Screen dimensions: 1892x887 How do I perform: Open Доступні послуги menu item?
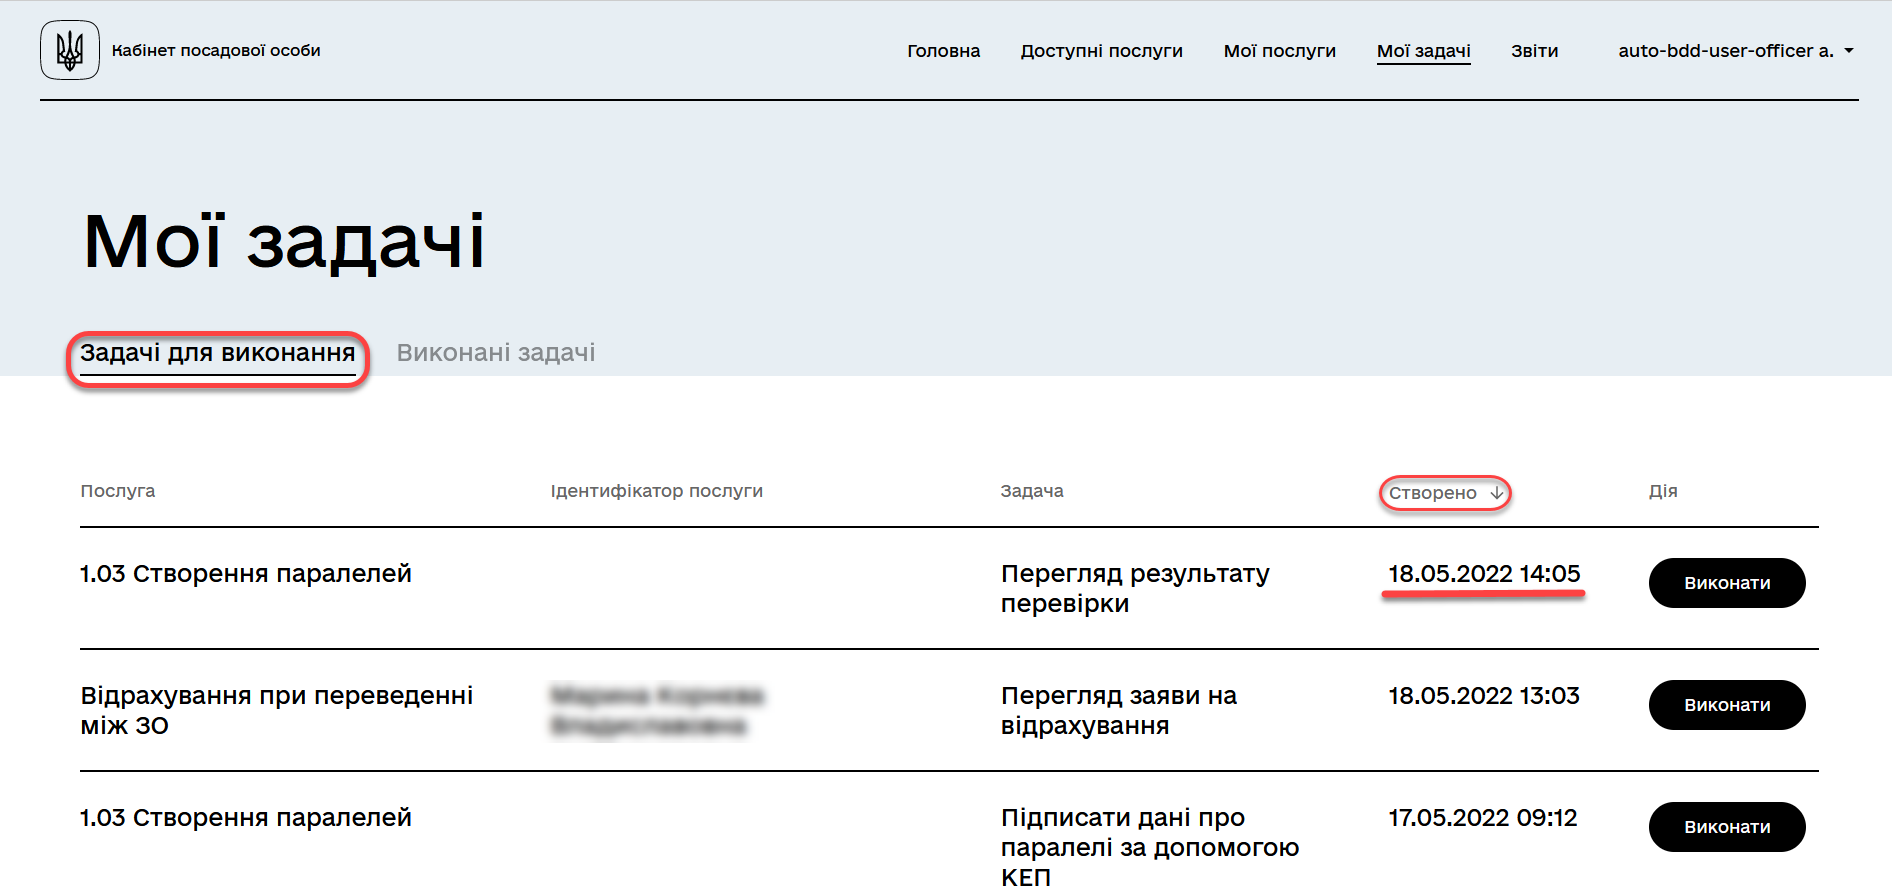(x=1101, y=51)
